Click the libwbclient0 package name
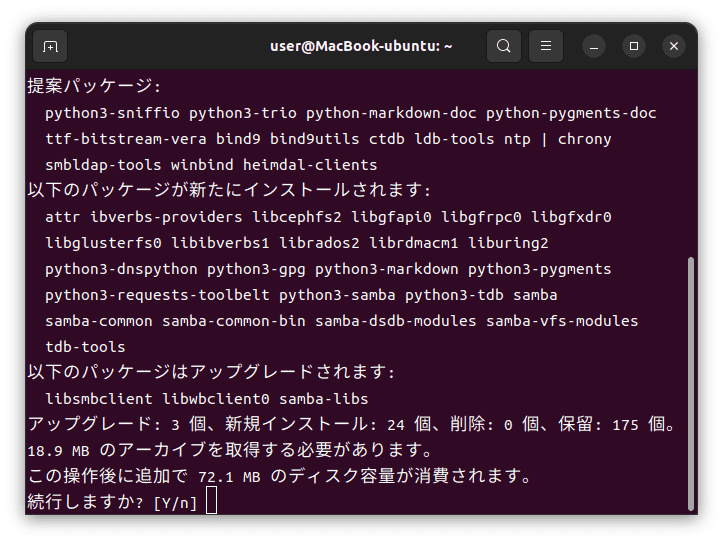This screenshot has width=723, height=543. coord(216,399)
